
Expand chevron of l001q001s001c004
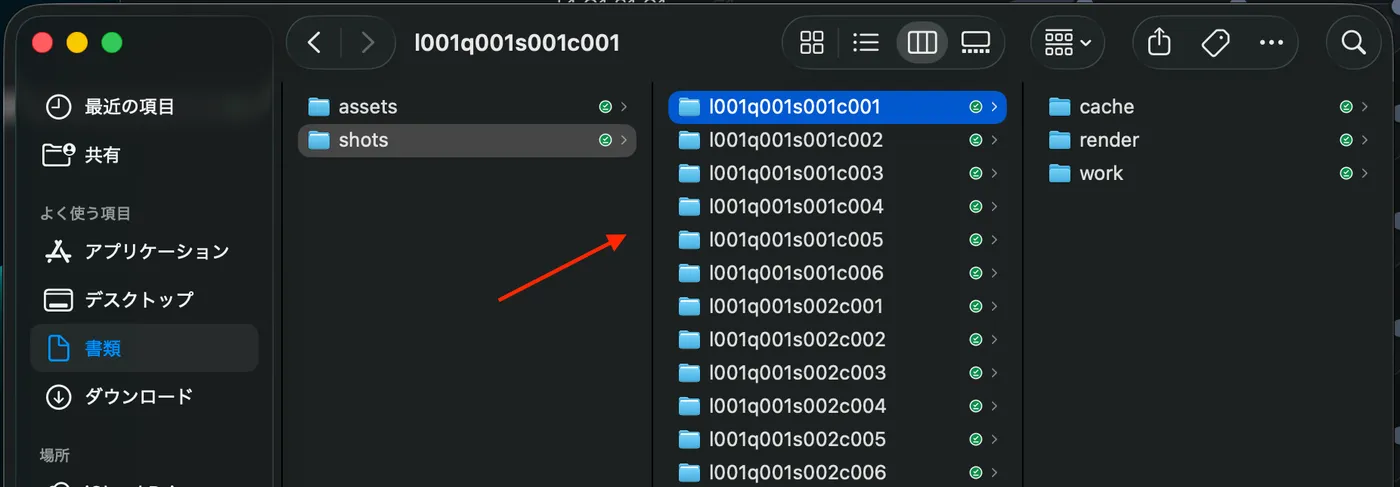(994, 206)
